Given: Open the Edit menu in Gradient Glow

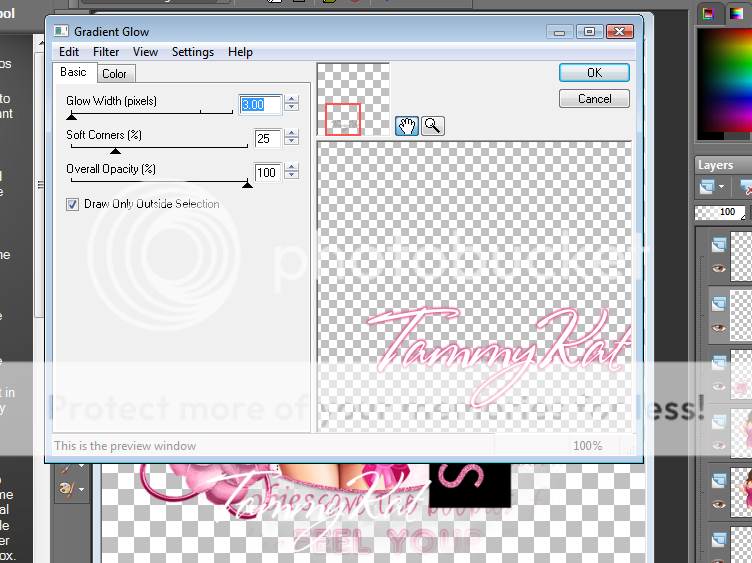Looking at the screenshot, I should click(x=69, y=52).
